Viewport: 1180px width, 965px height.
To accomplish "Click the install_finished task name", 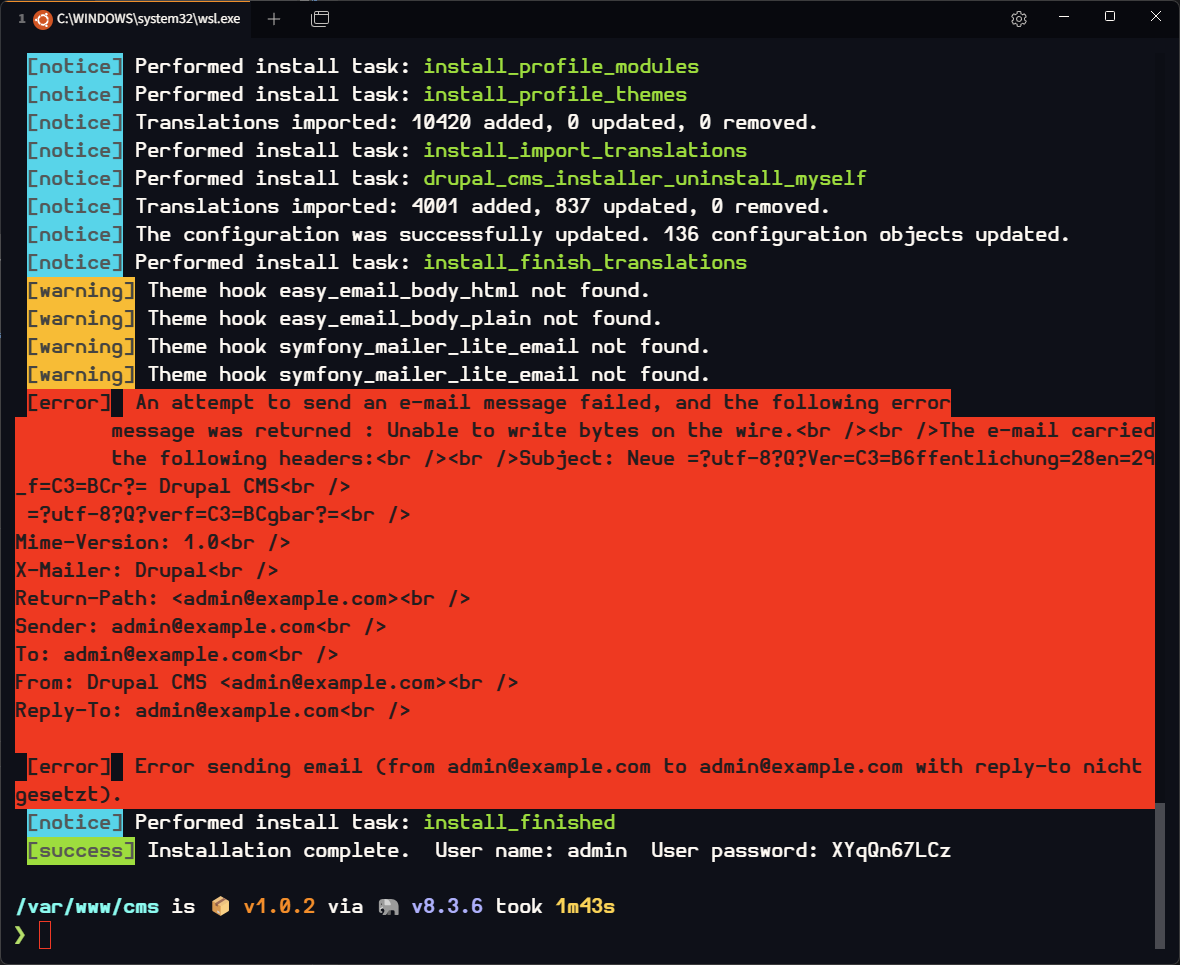I will (x=519, y=823).
